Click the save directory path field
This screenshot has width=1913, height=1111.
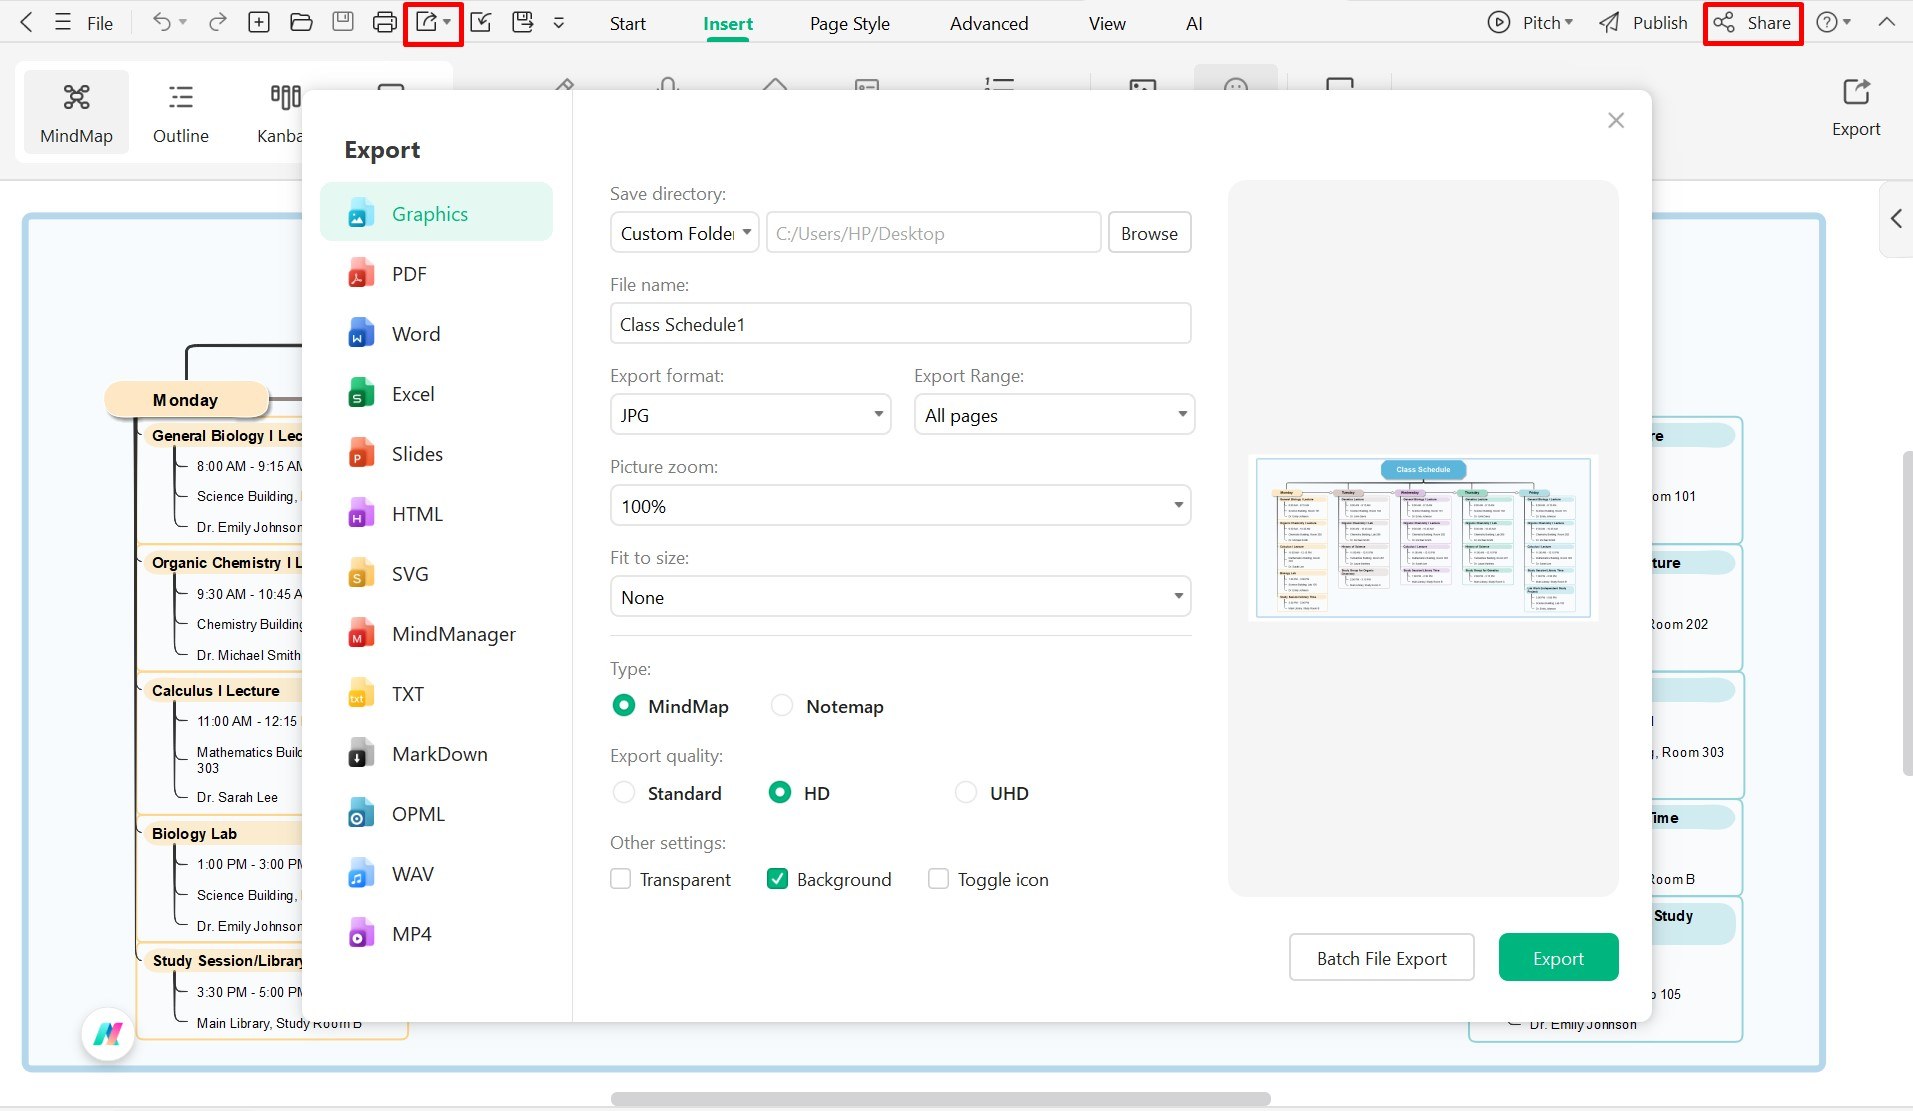(x=933, y=233)
